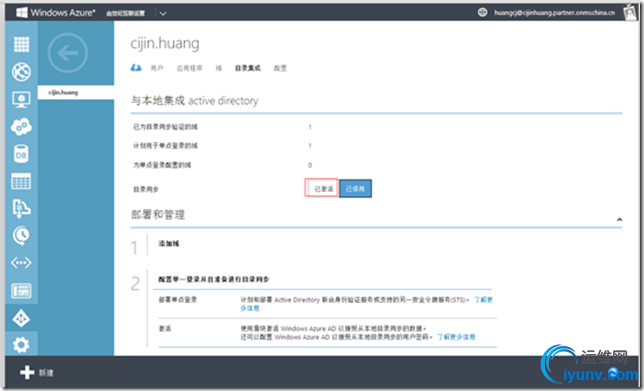The height and width of the screenshot is (391, 644).
Task: Click the user avatar in top-right
Action: (630, 12)
